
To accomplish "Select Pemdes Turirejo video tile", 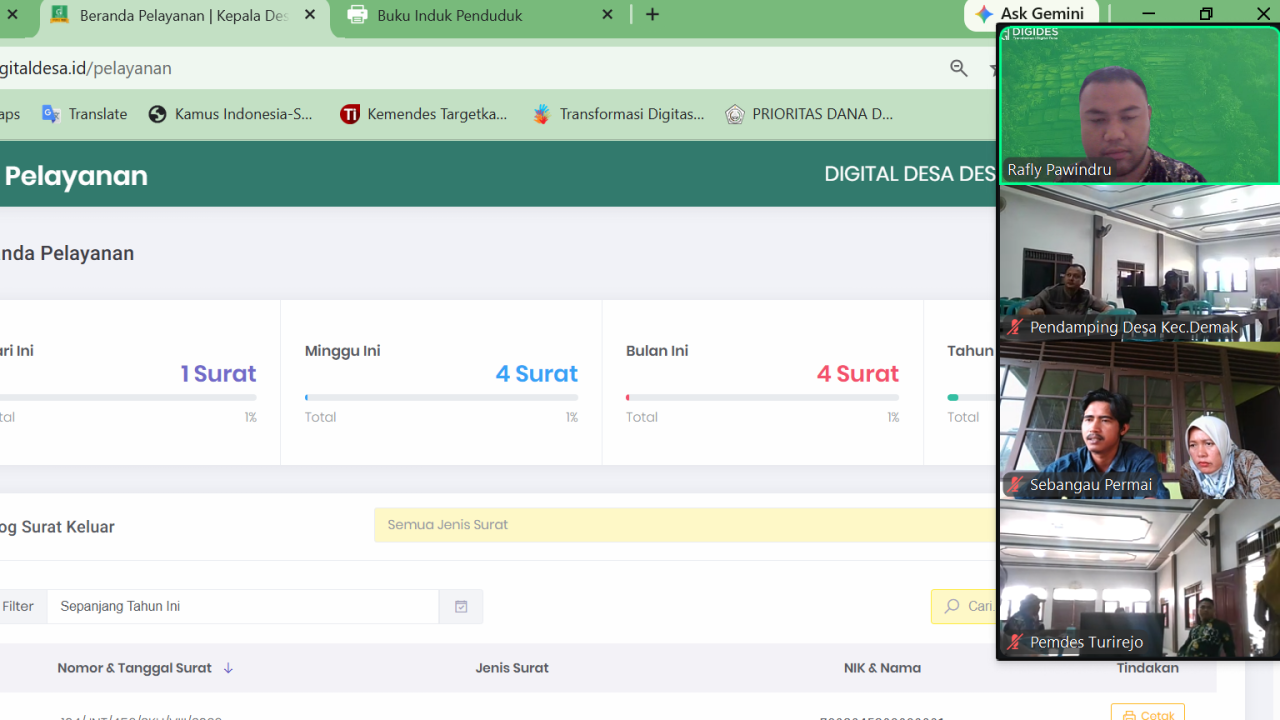I will 1139,578.
